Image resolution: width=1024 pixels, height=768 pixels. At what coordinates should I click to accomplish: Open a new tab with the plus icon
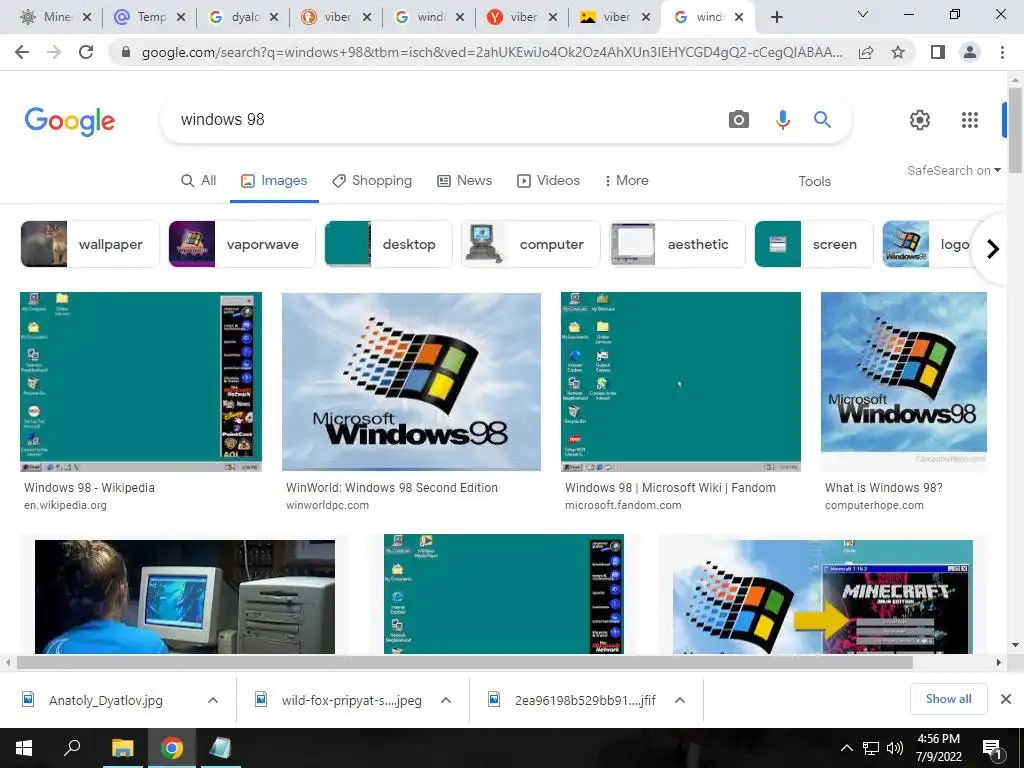point(776,17)
